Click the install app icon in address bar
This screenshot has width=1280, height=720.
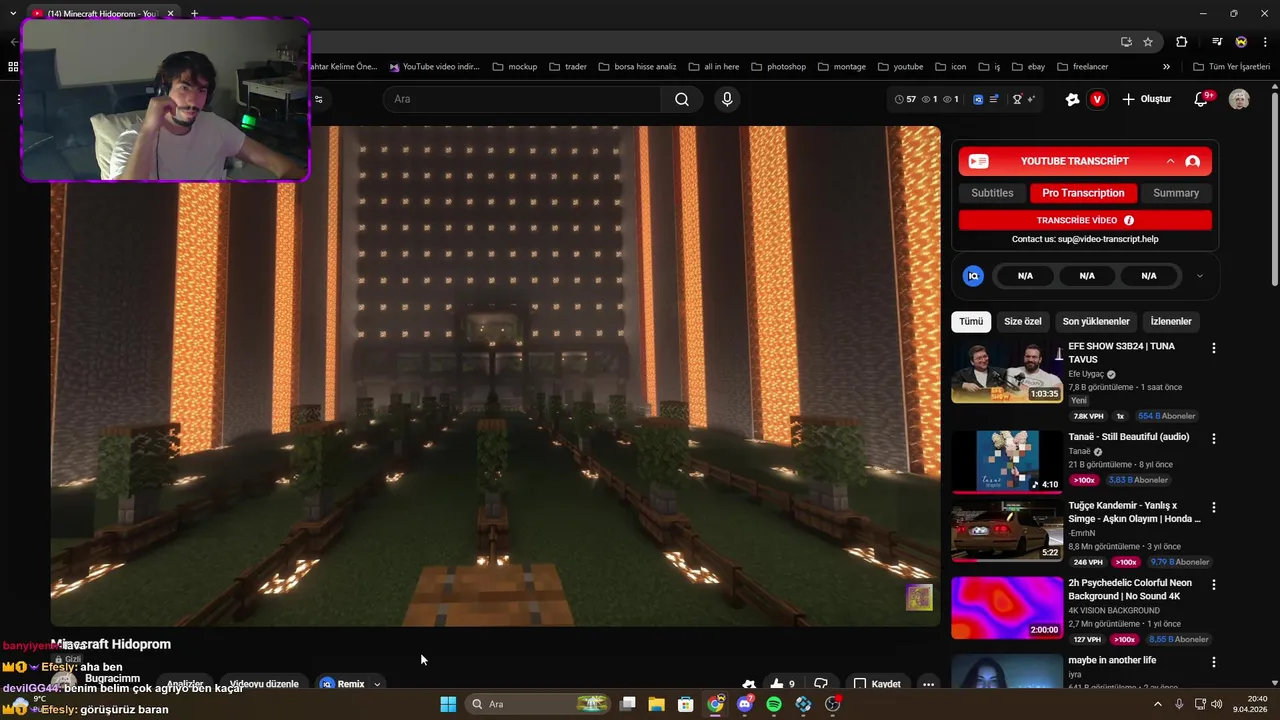point(1126,42)
